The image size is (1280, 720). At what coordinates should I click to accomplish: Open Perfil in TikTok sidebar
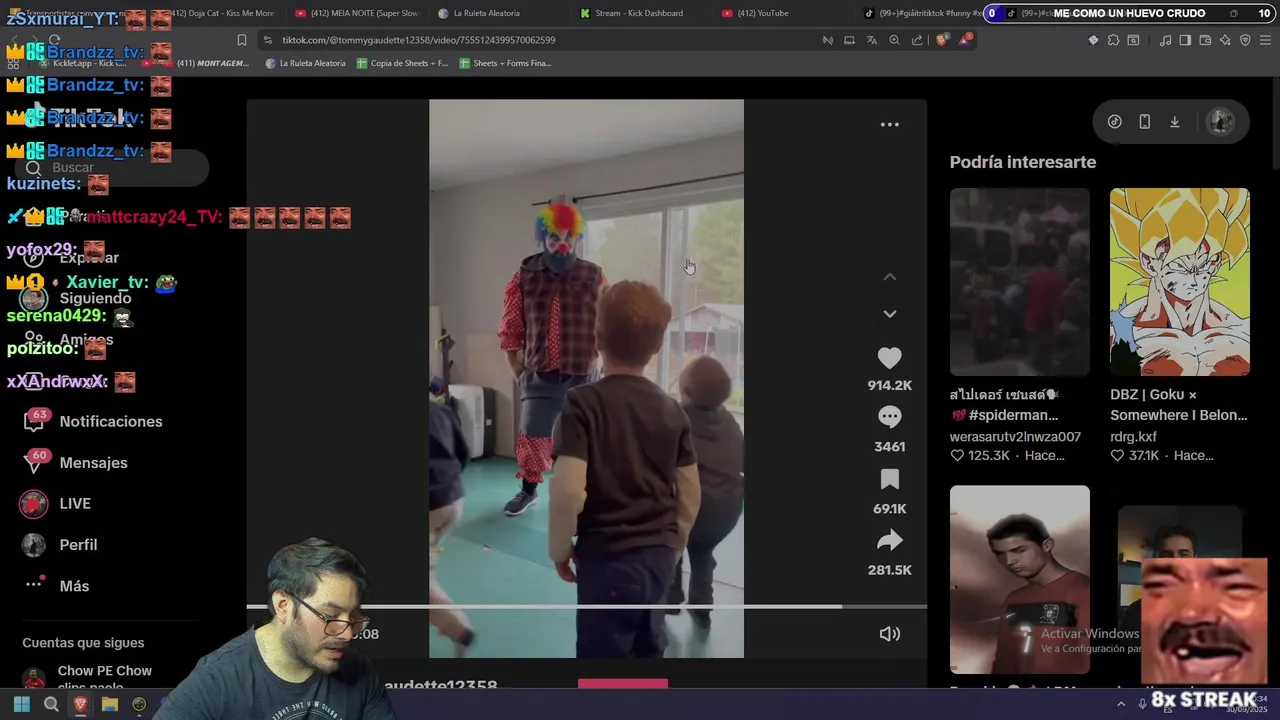[60, 545]
